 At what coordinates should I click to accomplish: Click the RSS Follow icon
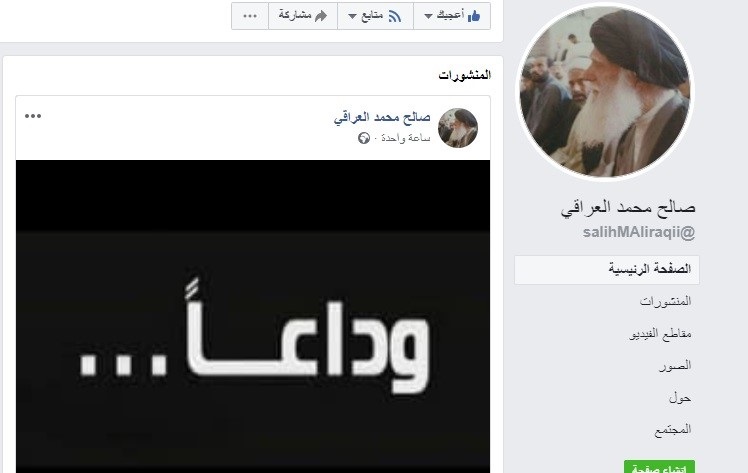(x=394, y=16)
